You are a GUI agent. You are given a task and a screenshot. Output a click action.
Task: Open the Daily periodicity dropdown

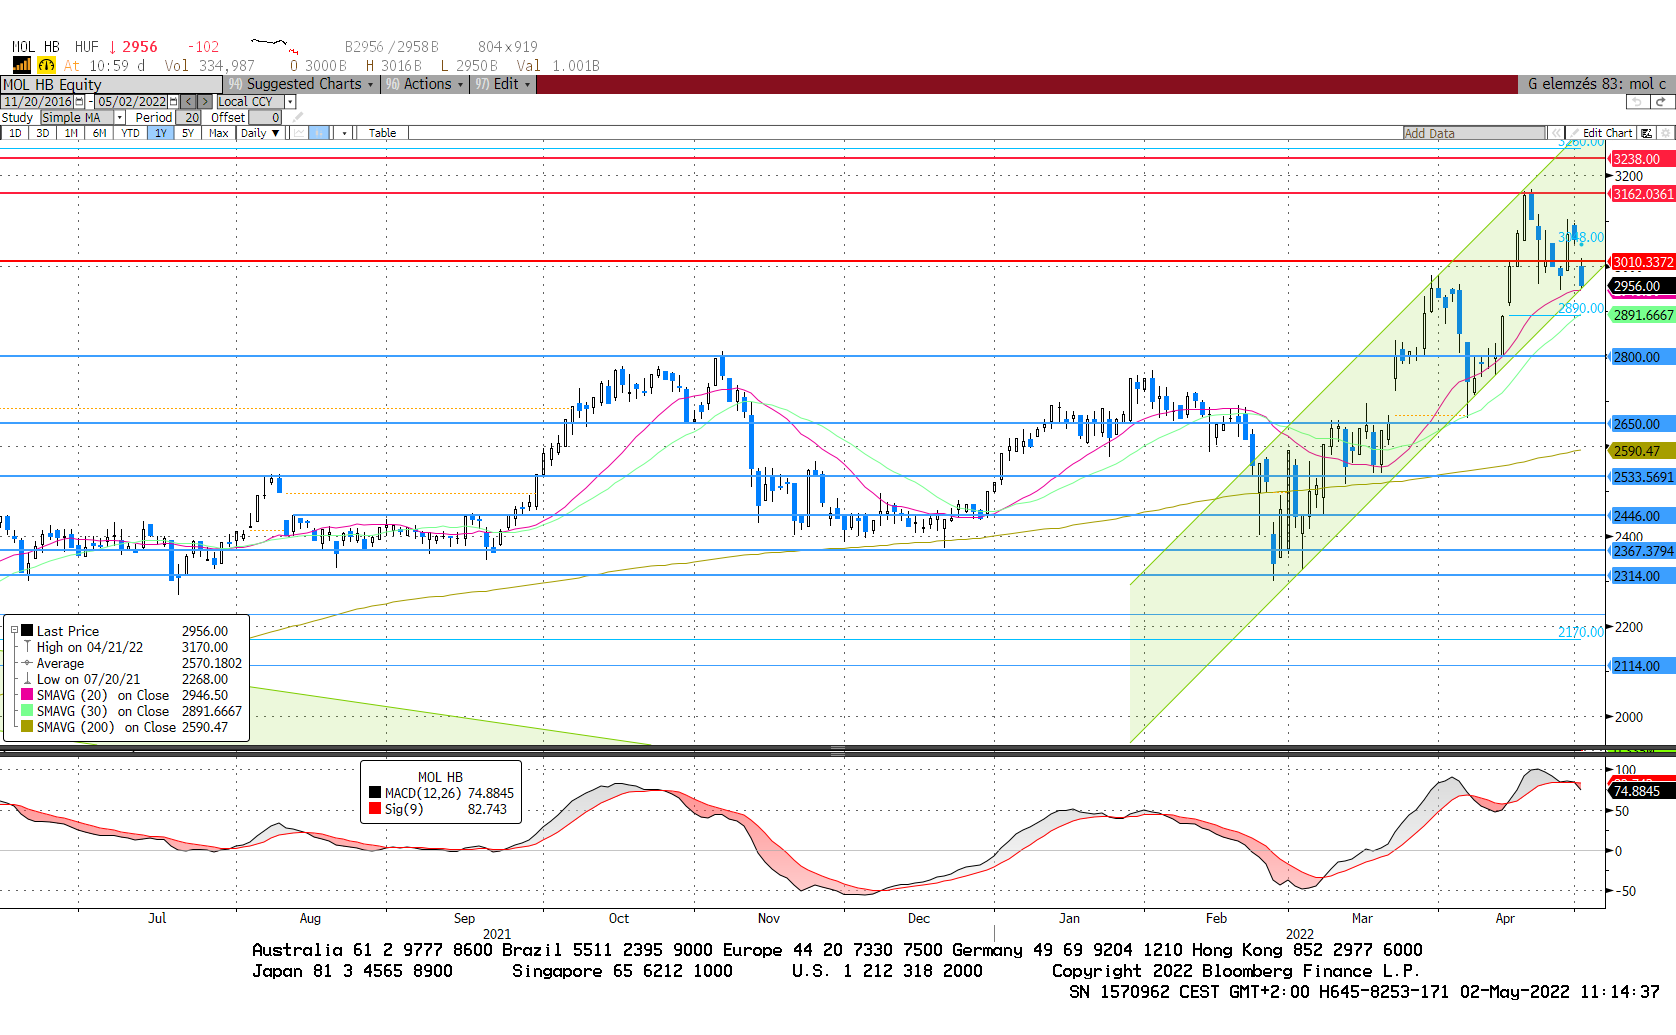pyautogui.click(x=260, y=133)
